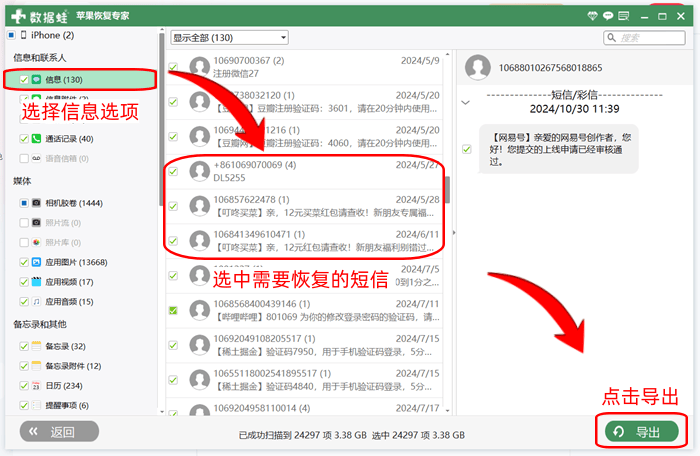The image size is (700, 456).
Task: Toggle the 备忘录 checkbox
Action: [x=23, y=346]
